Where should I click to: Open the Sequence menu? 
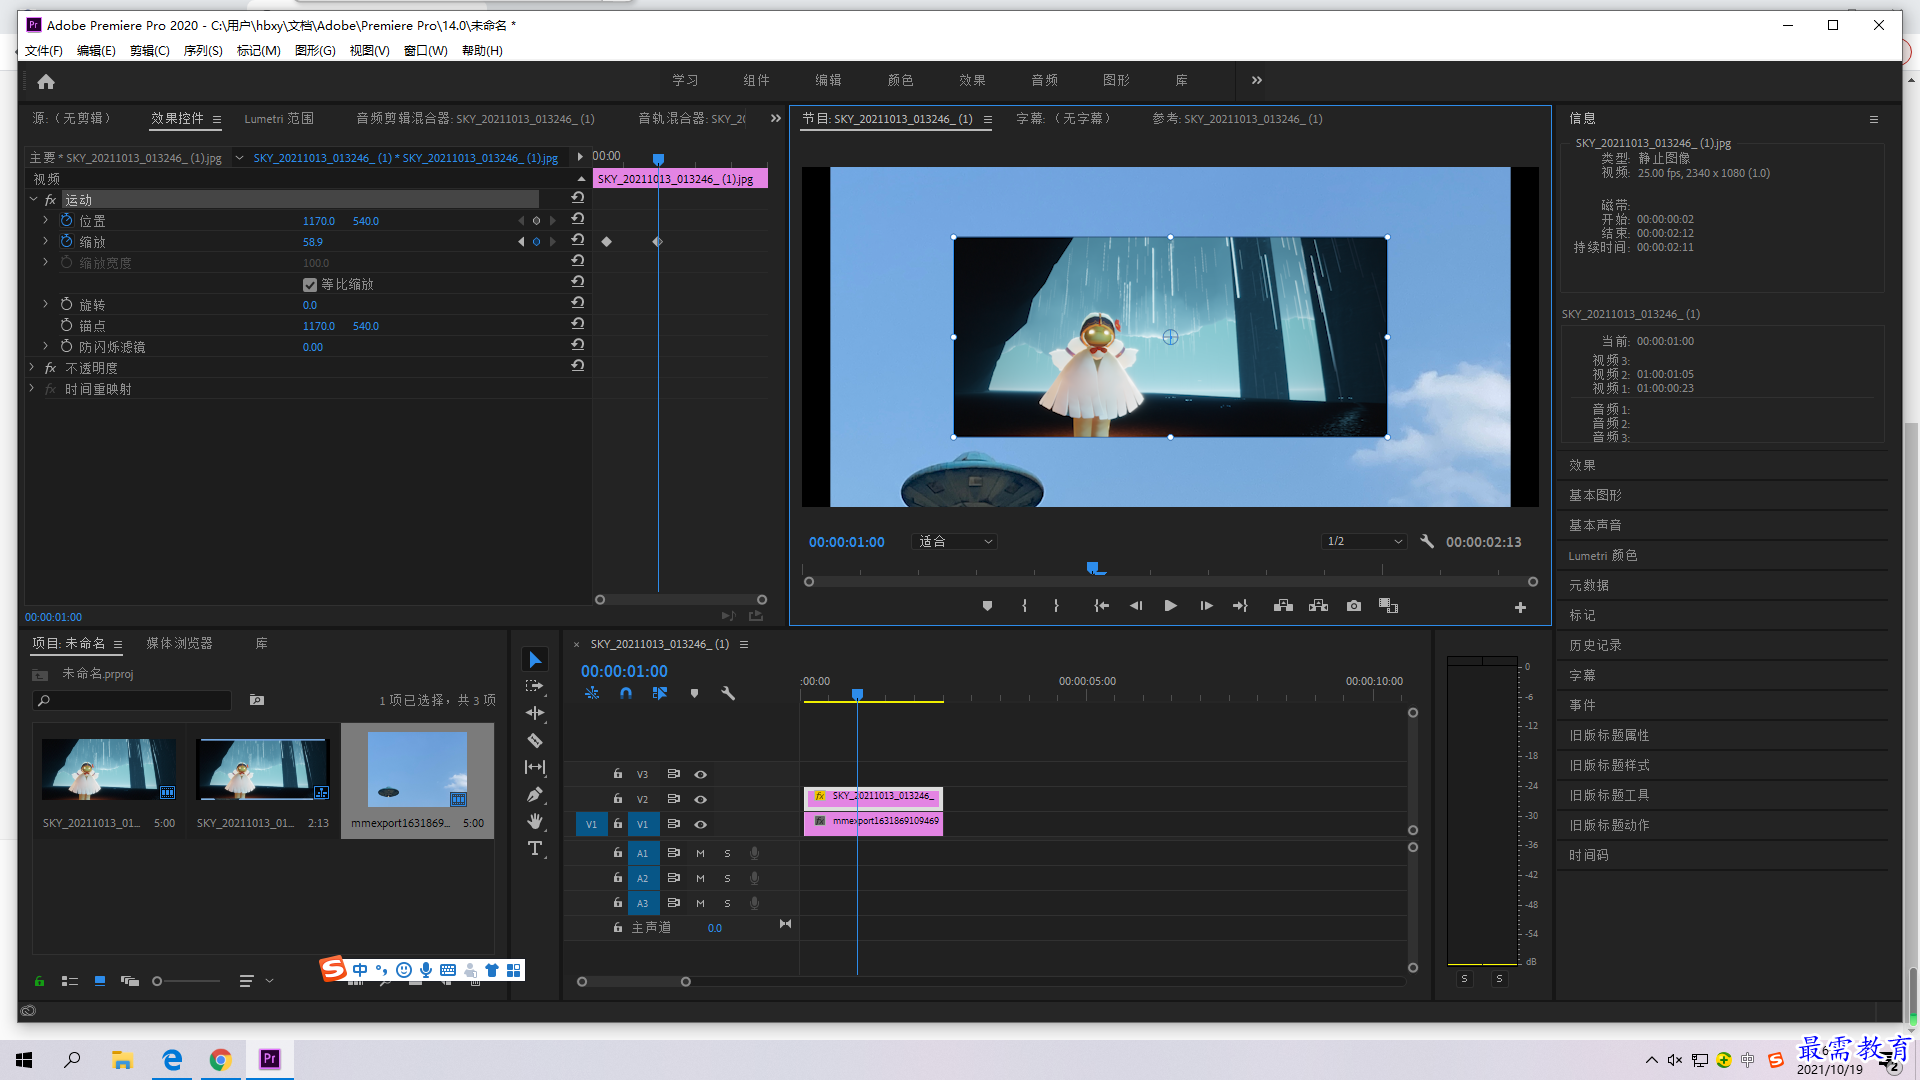click(x=203, y=50)
